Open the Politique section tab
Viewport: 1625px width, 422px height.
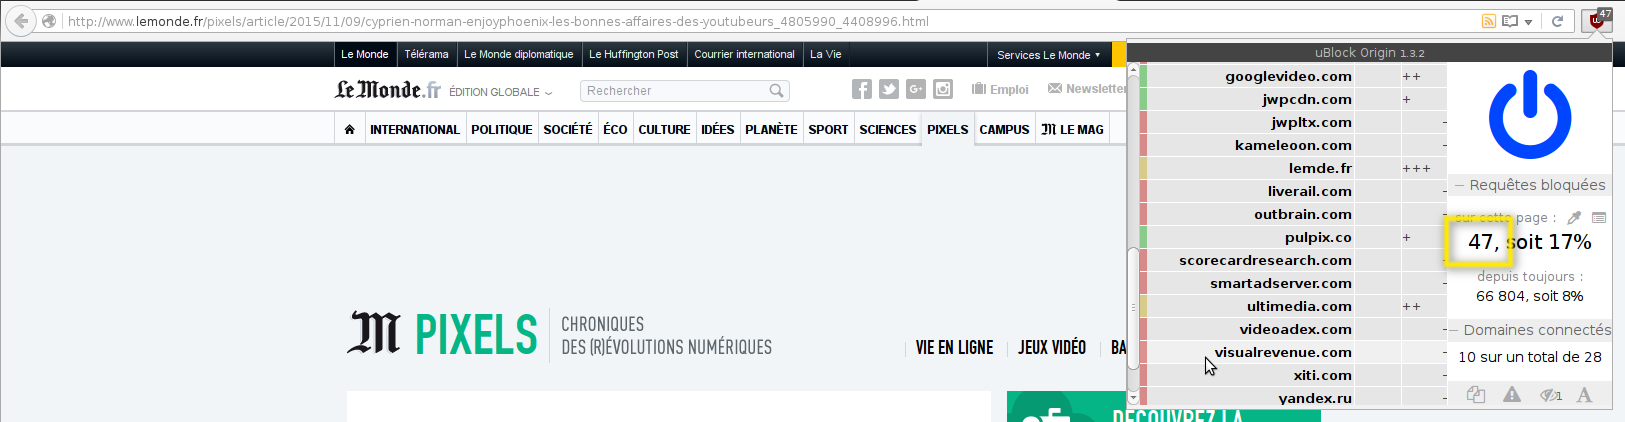[502, 130]
